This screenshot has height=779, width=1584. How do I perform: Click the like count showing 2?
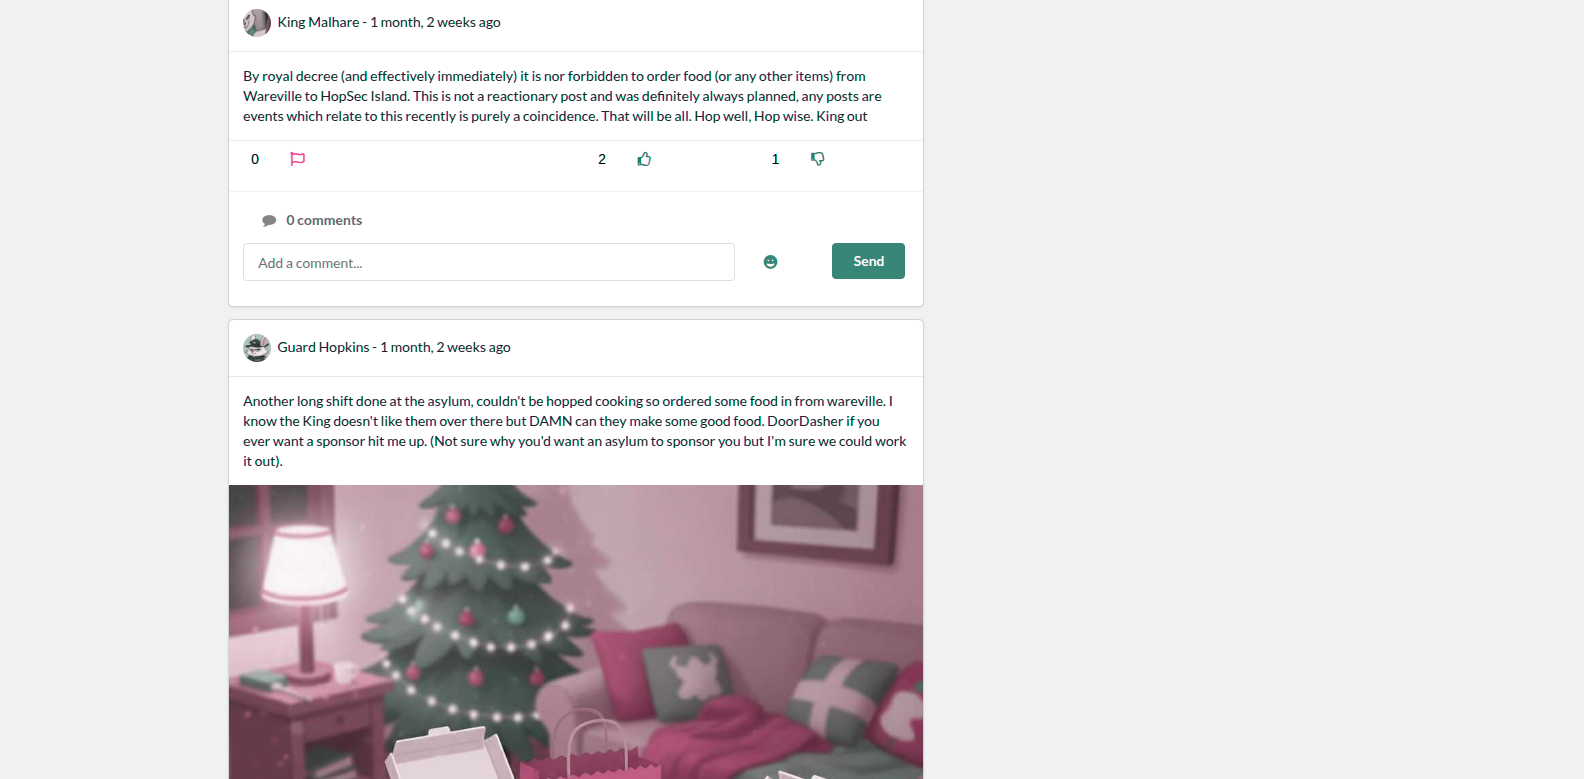pos(602,159)
